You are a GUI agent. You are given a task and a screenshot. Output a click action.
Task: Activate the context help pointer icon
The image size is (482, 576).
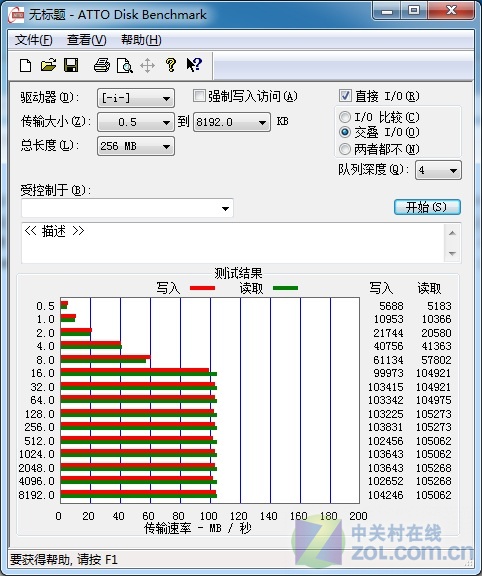click(194, 65)
